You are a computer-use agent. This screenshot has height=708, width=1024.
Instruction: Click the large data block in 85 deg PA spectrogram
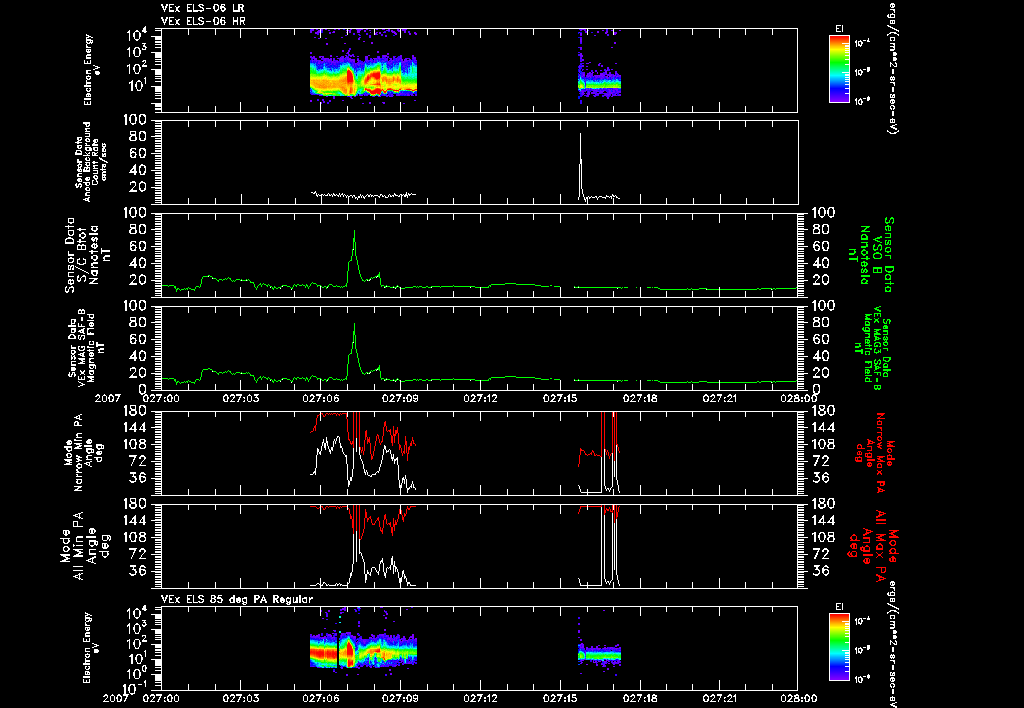[x=363, y=651]
